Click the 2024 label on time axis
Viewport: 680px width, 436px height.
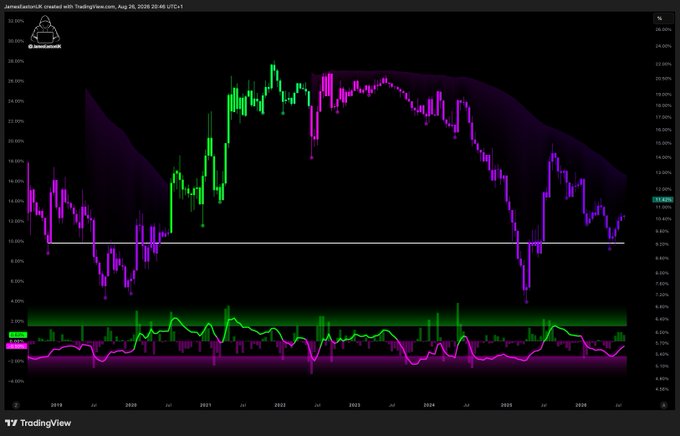429,405
